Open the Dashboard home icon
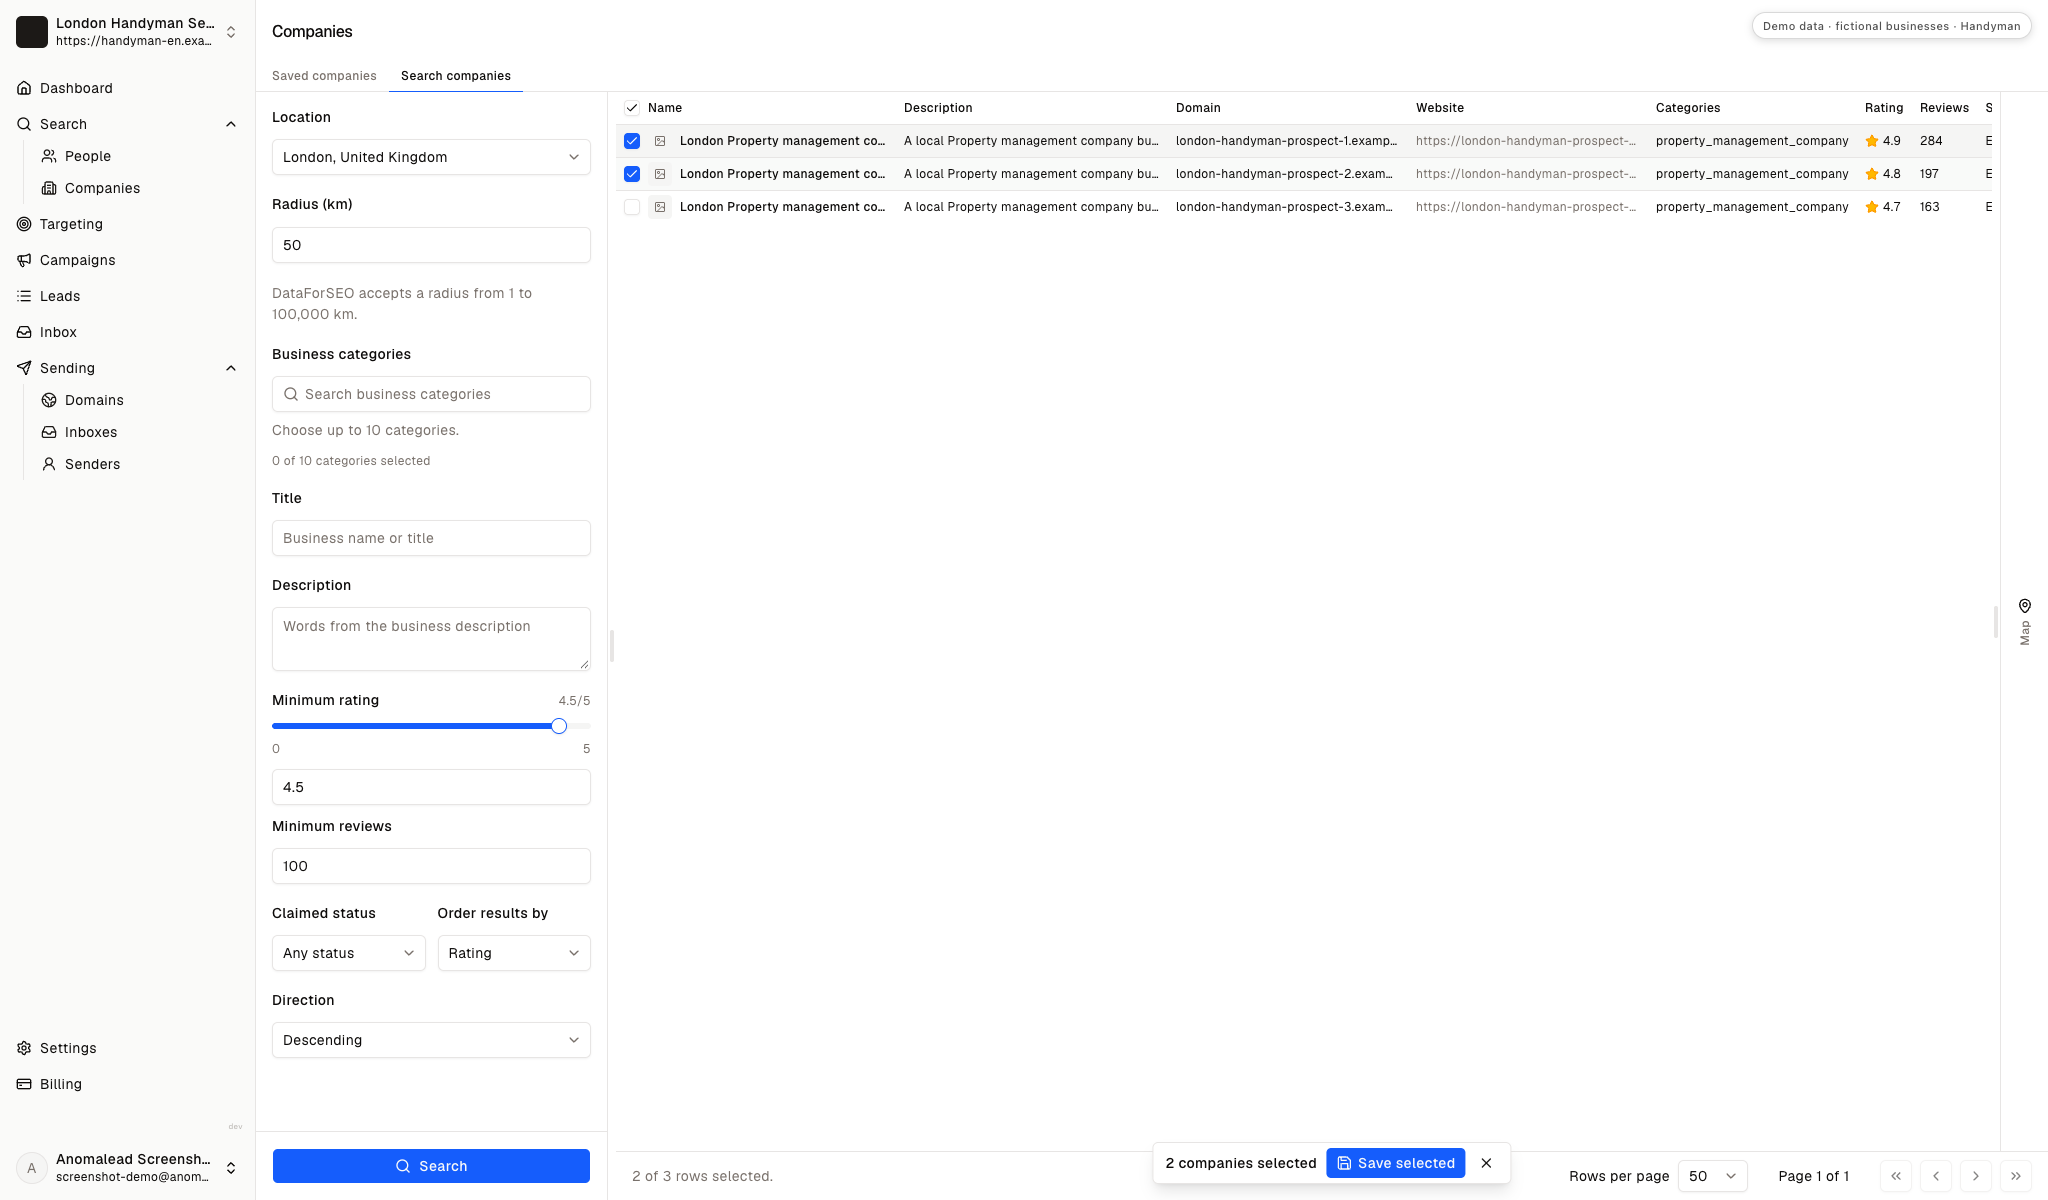Screen dimensions: 2048x1200 24,88
